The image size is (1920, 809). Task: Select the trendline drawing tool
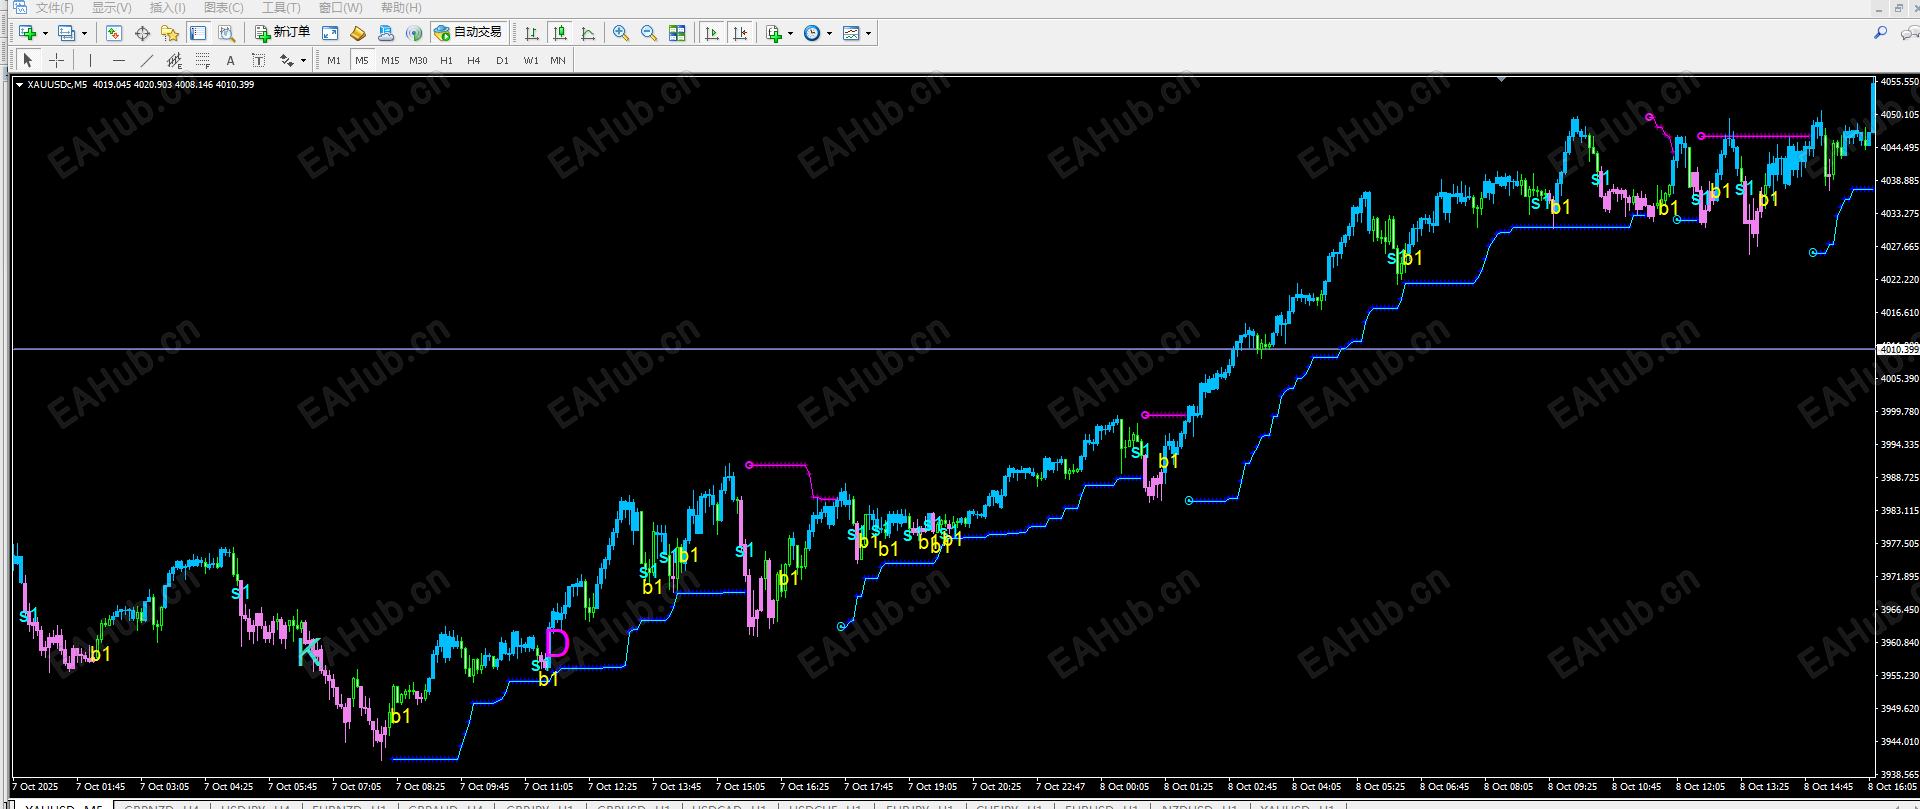(146, 60)
